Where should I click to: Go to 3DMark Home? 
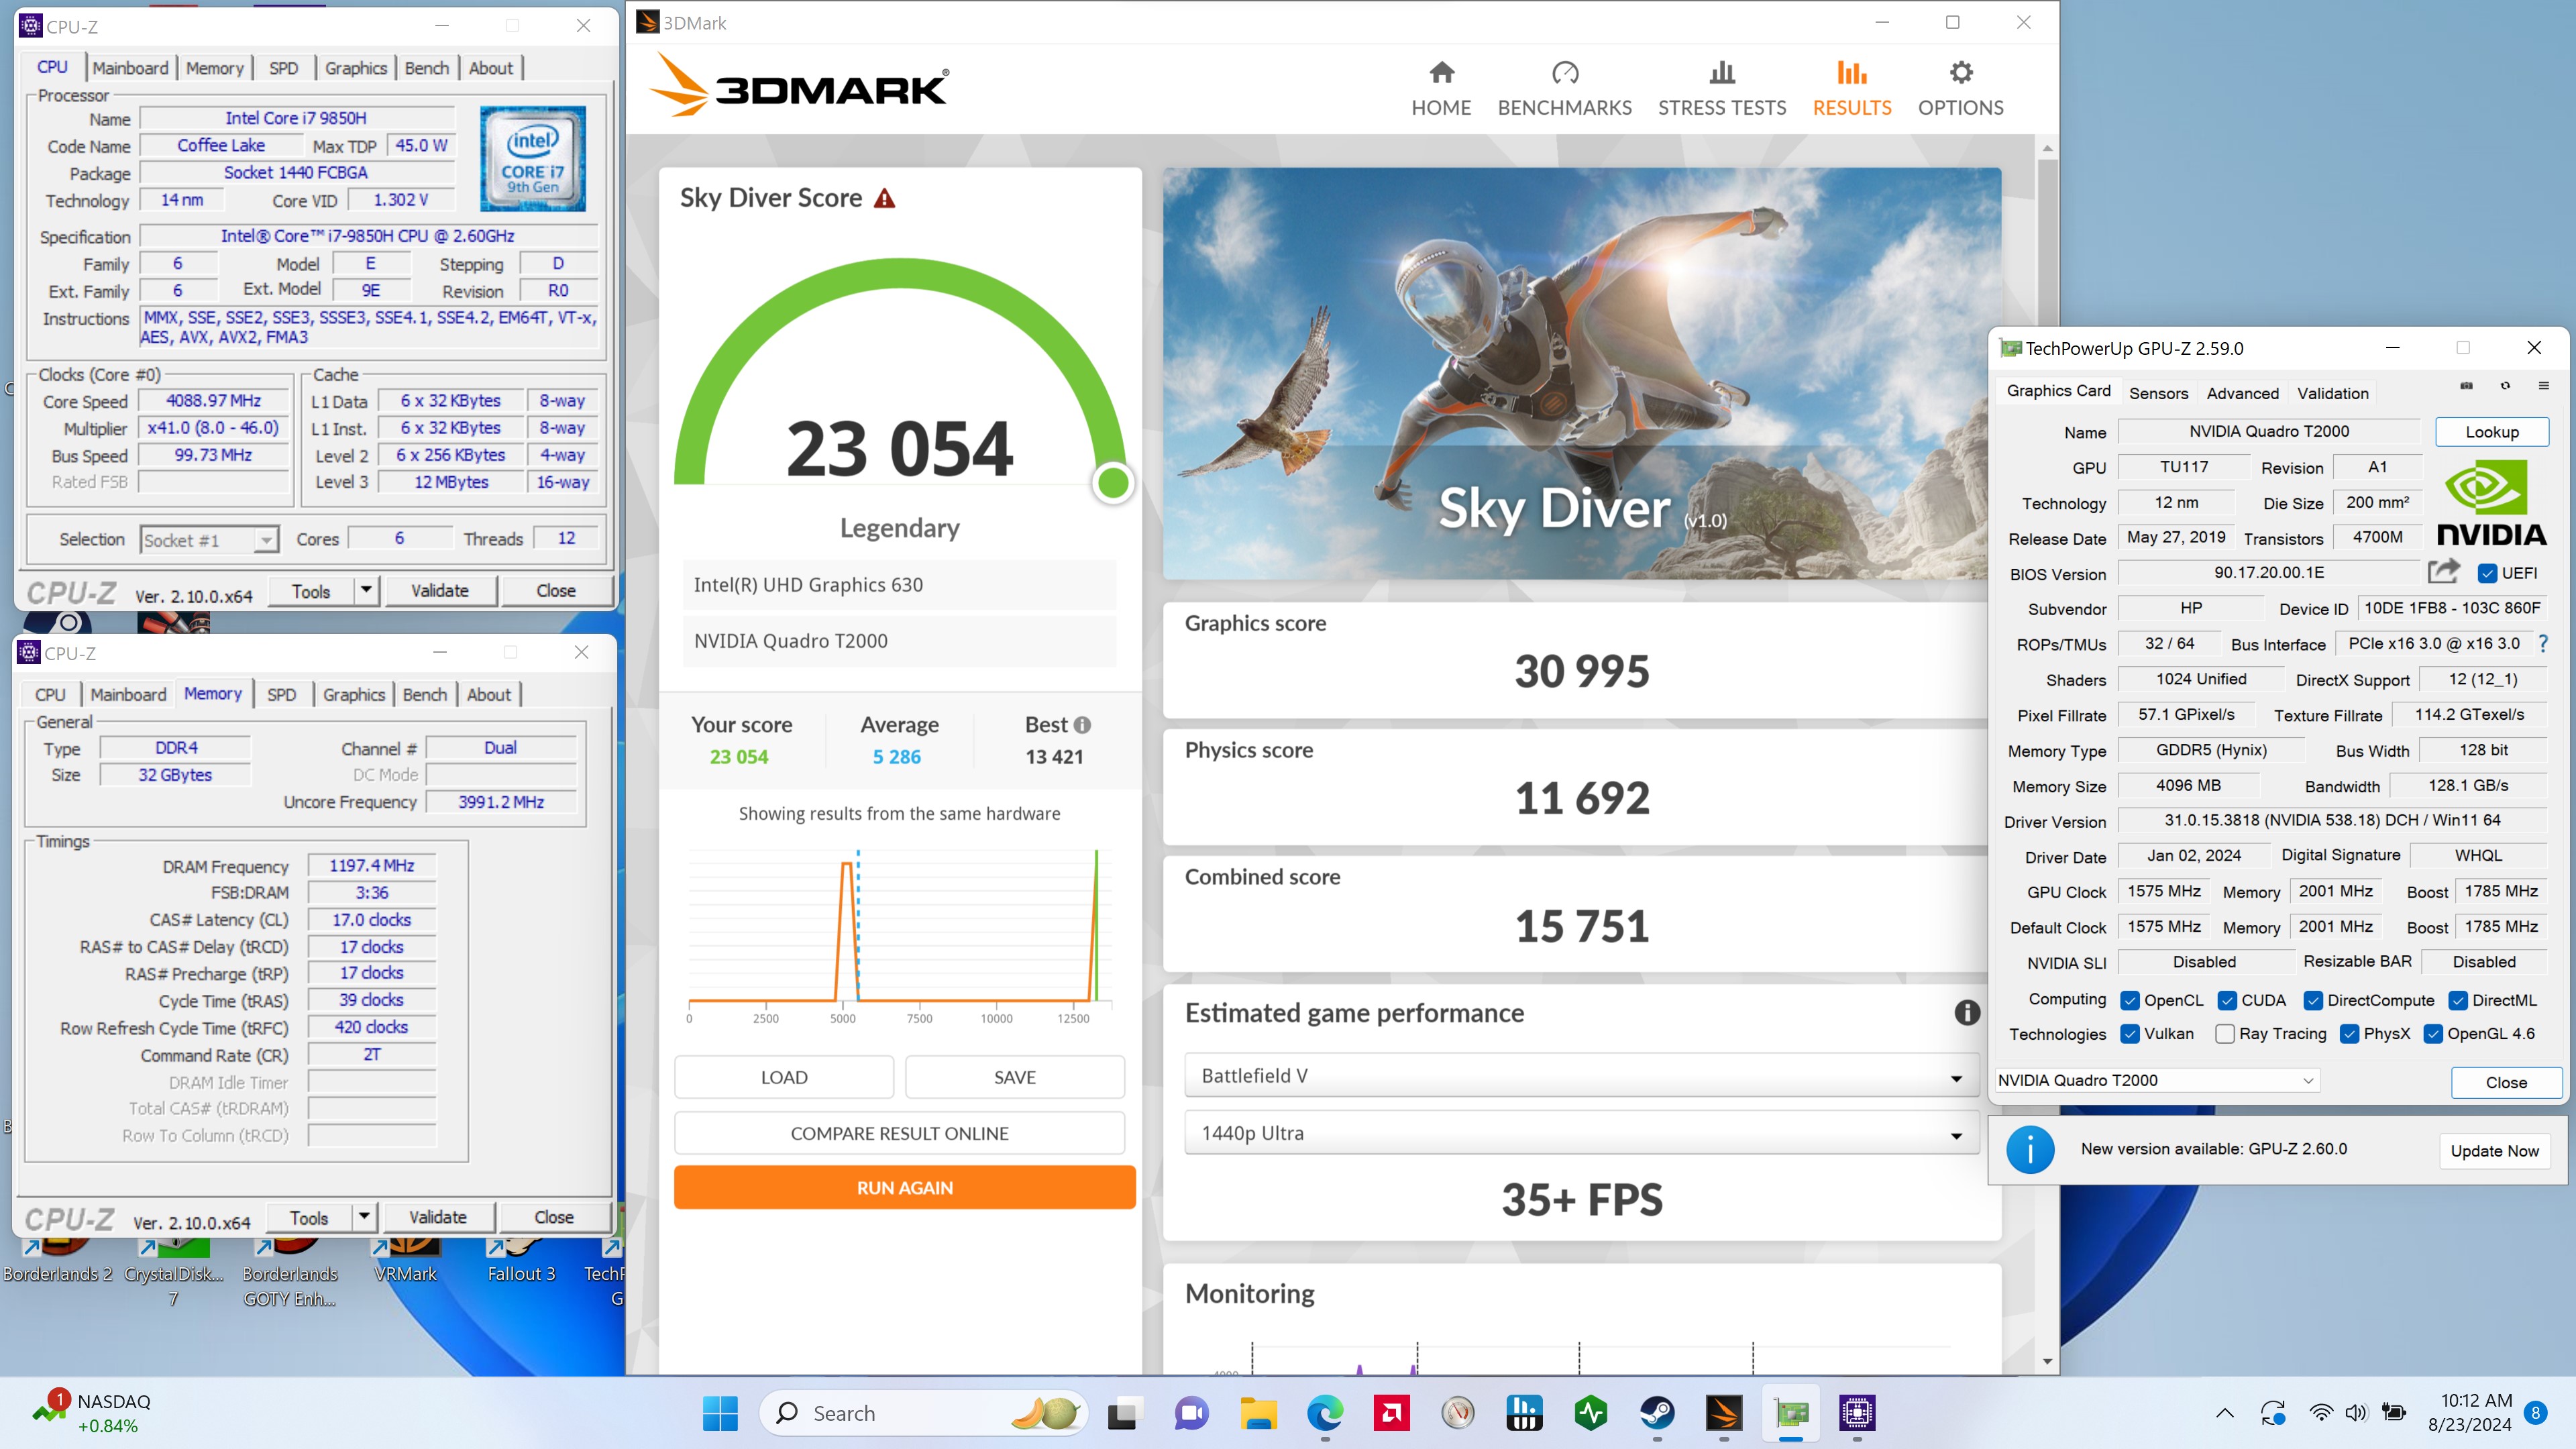coord(1441,89)
